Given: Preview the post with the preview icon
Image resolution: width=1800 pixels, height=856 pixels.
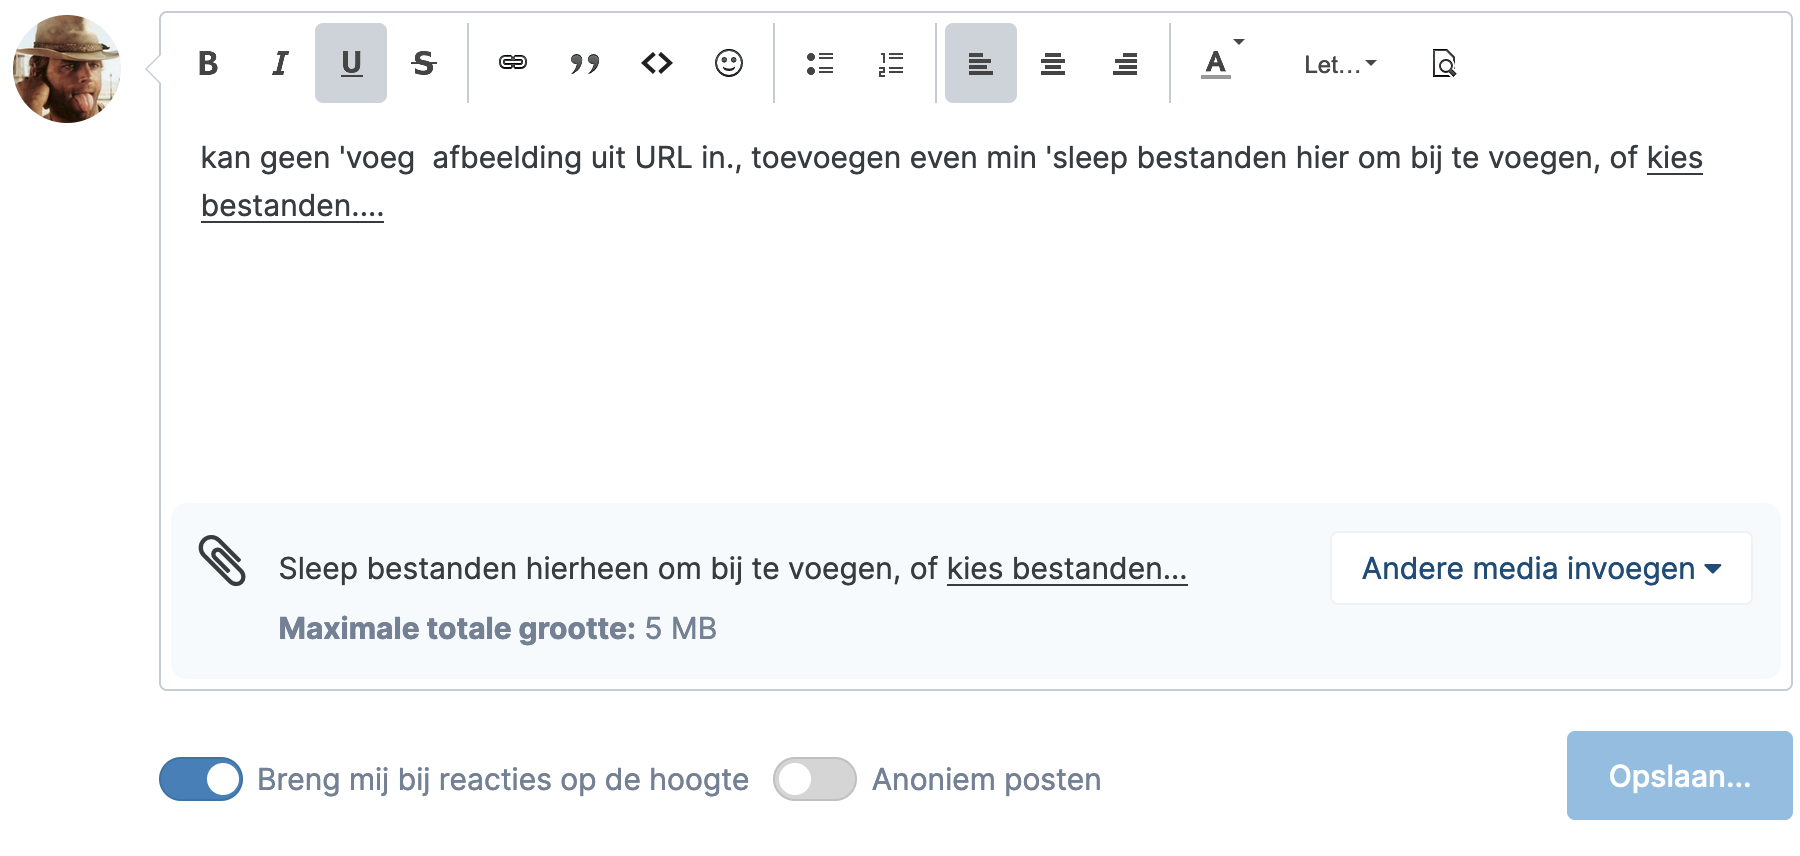Looking at the screenshot, I should [1444, 63].
